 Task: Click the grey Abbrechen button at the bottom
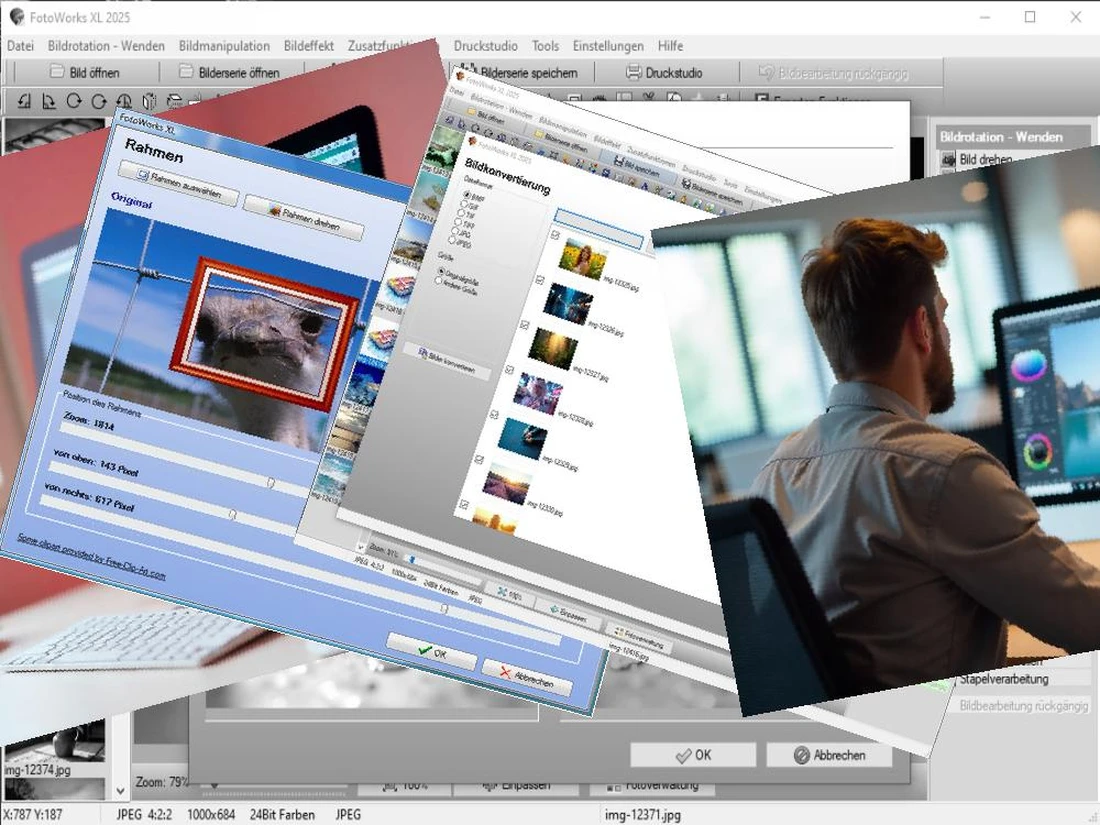tap(829, 755)
